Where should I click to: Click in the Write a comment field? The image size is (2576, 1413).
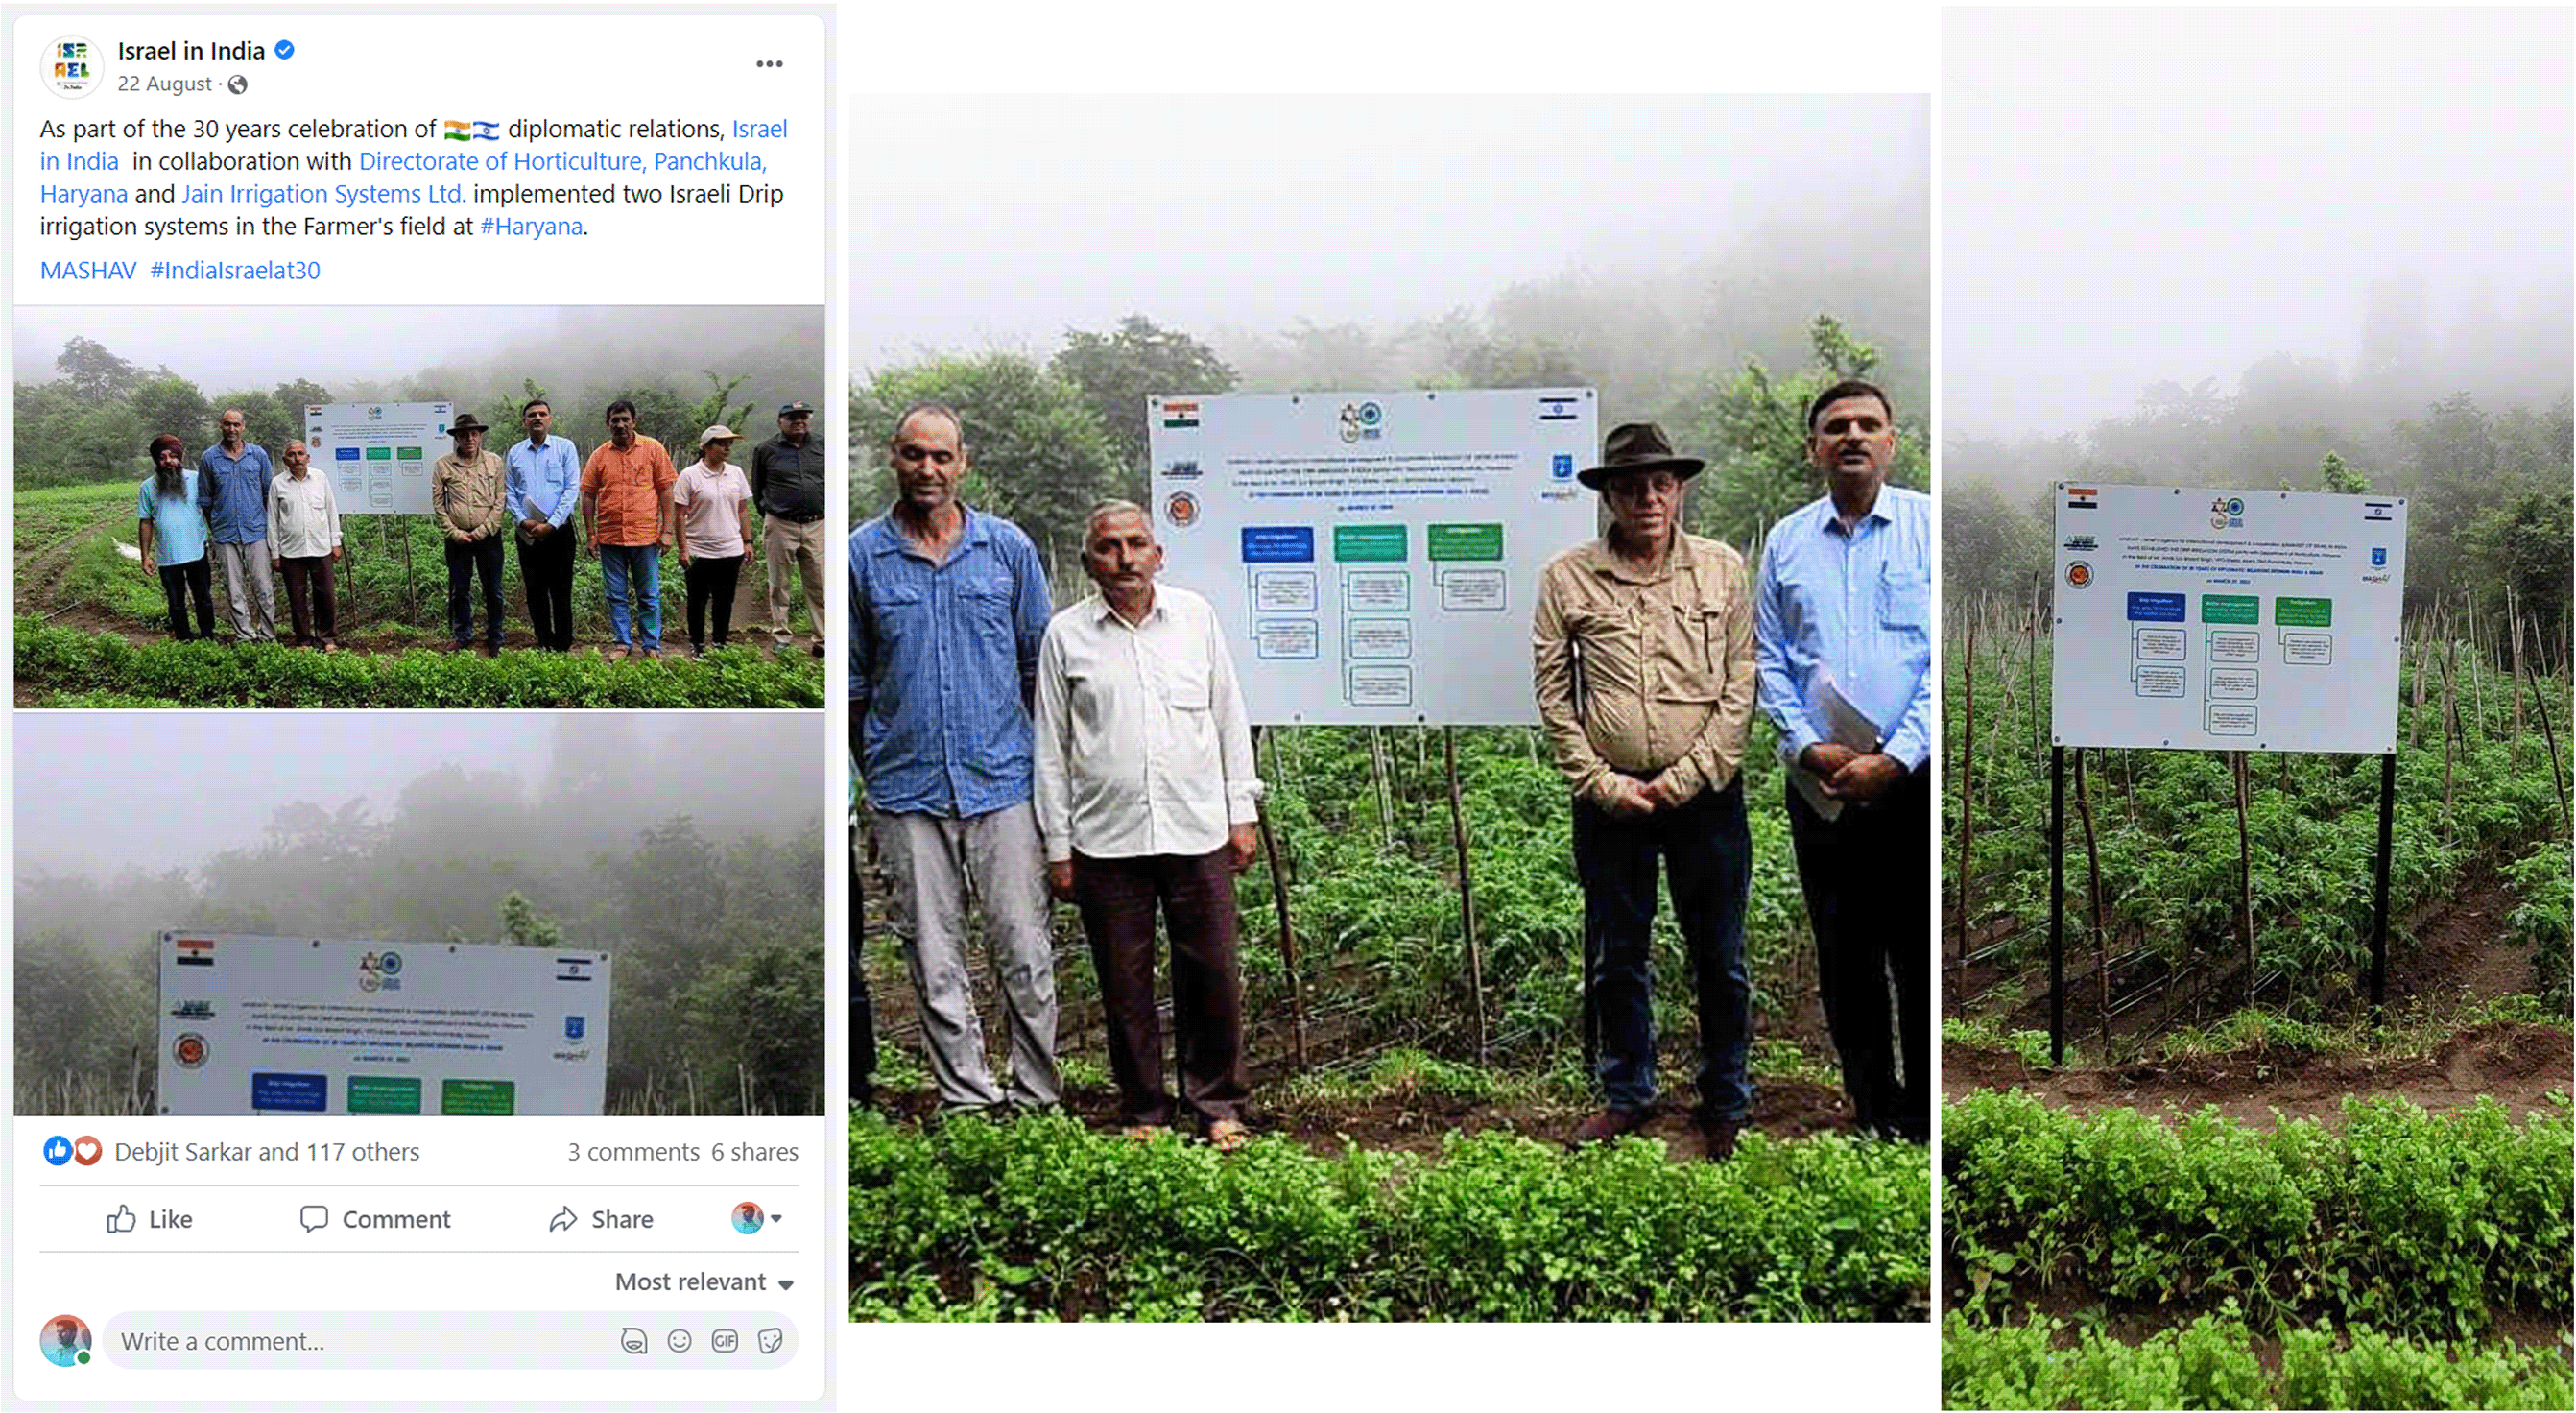click(360, 1342)
